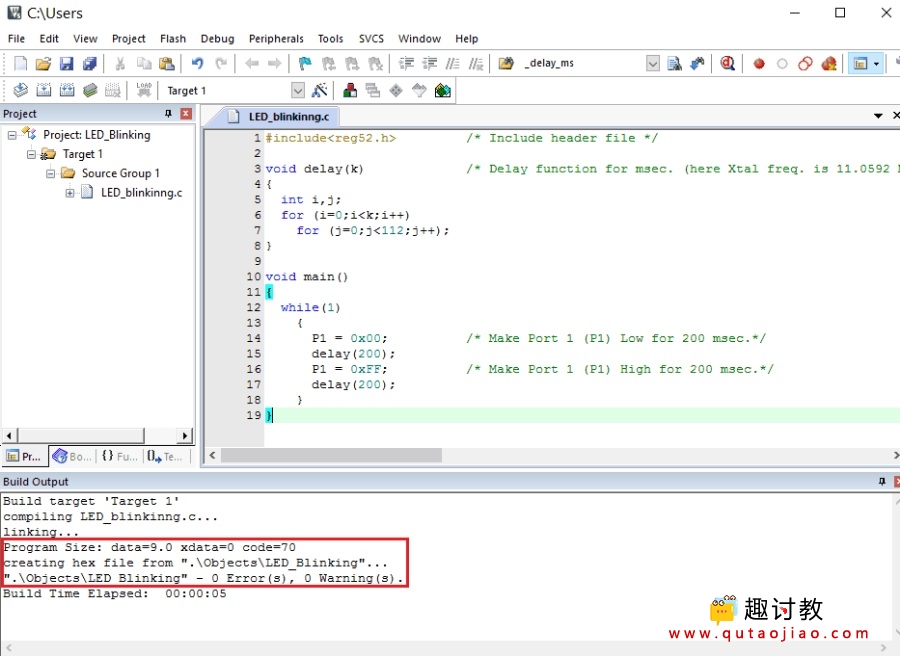Translate the current file

point(20,90)
